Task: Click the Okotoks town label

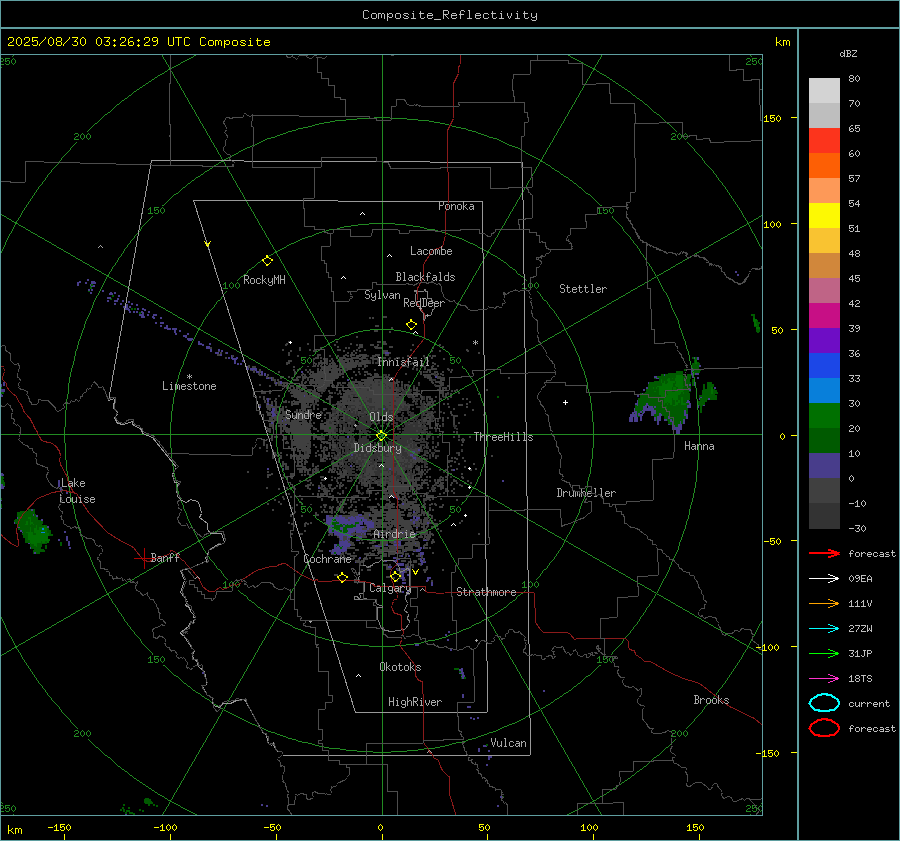Action: tap(400, 667)
